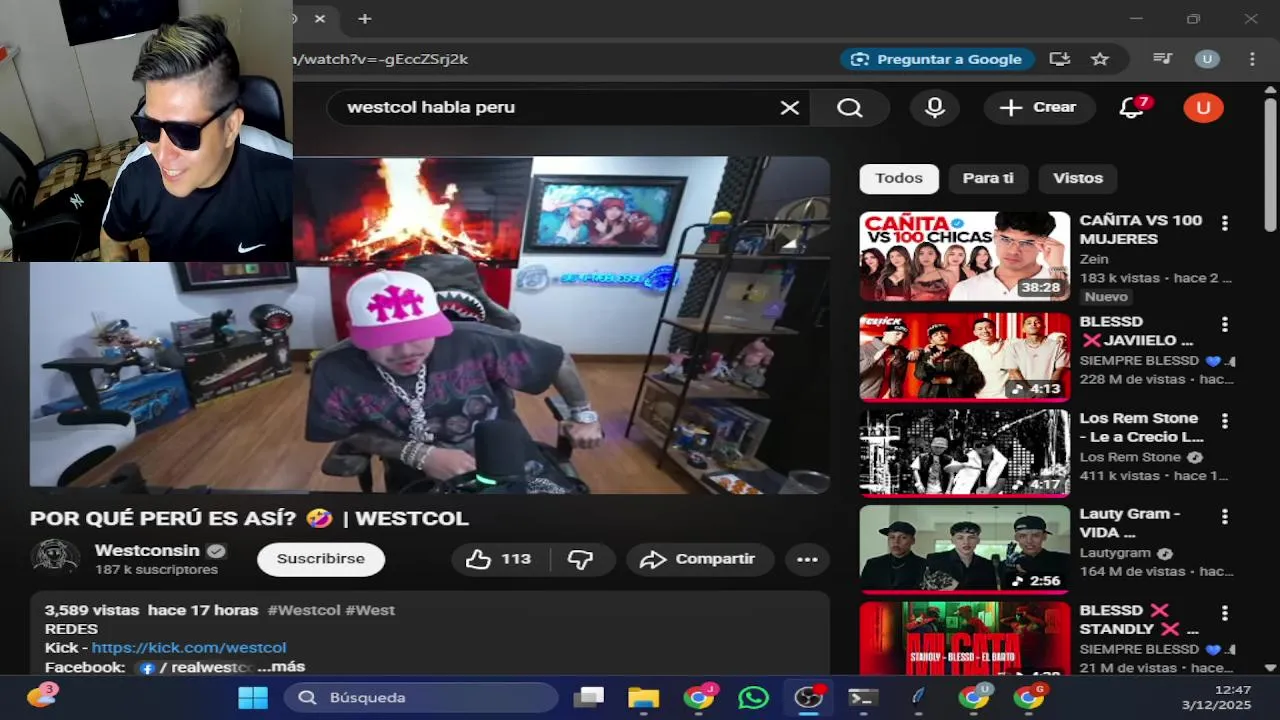Open Task View on the taskbar
This screenshot has width=1280, height=720.
coord(589,698)
